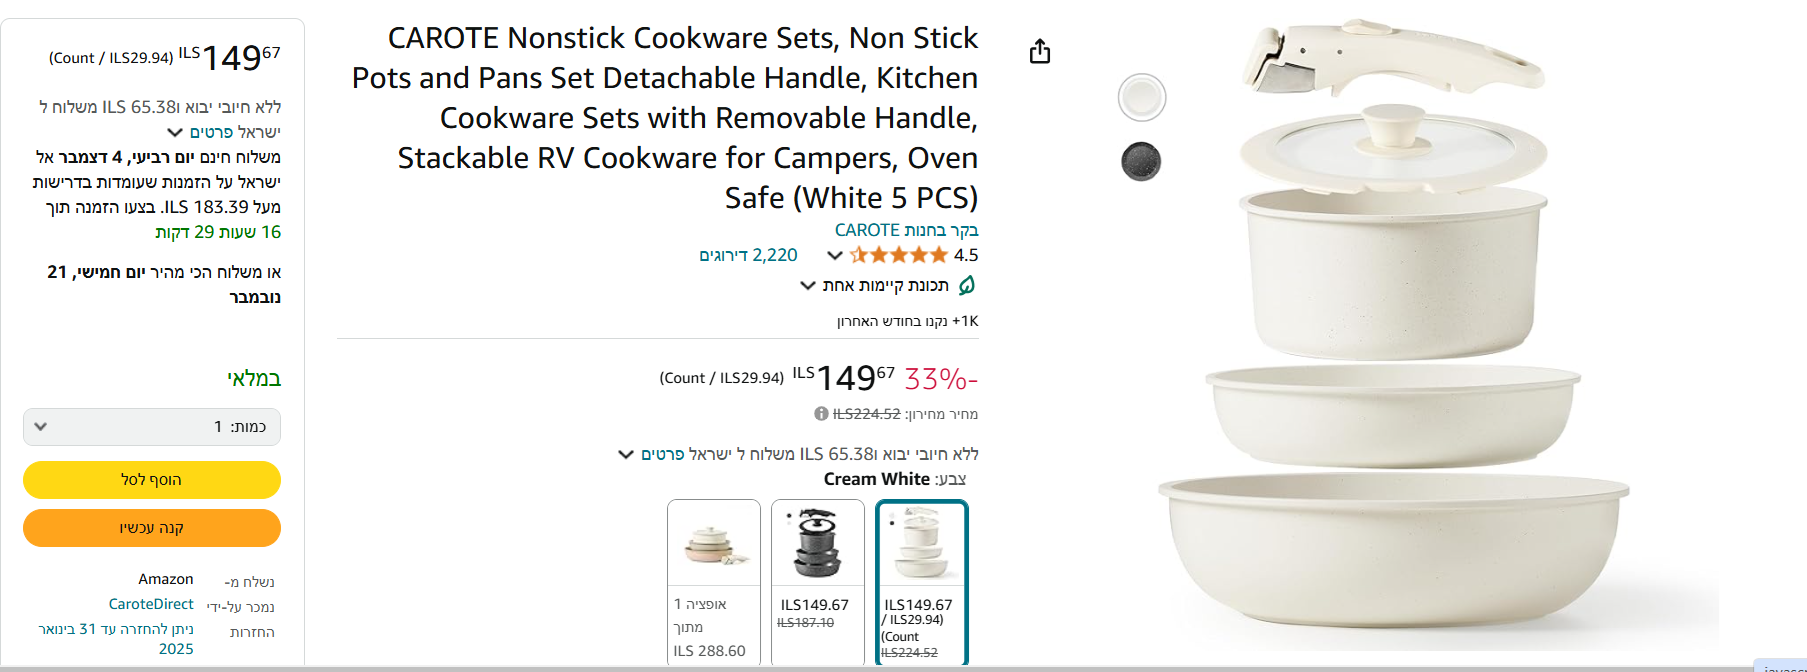Click the yellow Add to Cart button
Viewport: 1807px width, 672px height.
click(x=152, y=480)
